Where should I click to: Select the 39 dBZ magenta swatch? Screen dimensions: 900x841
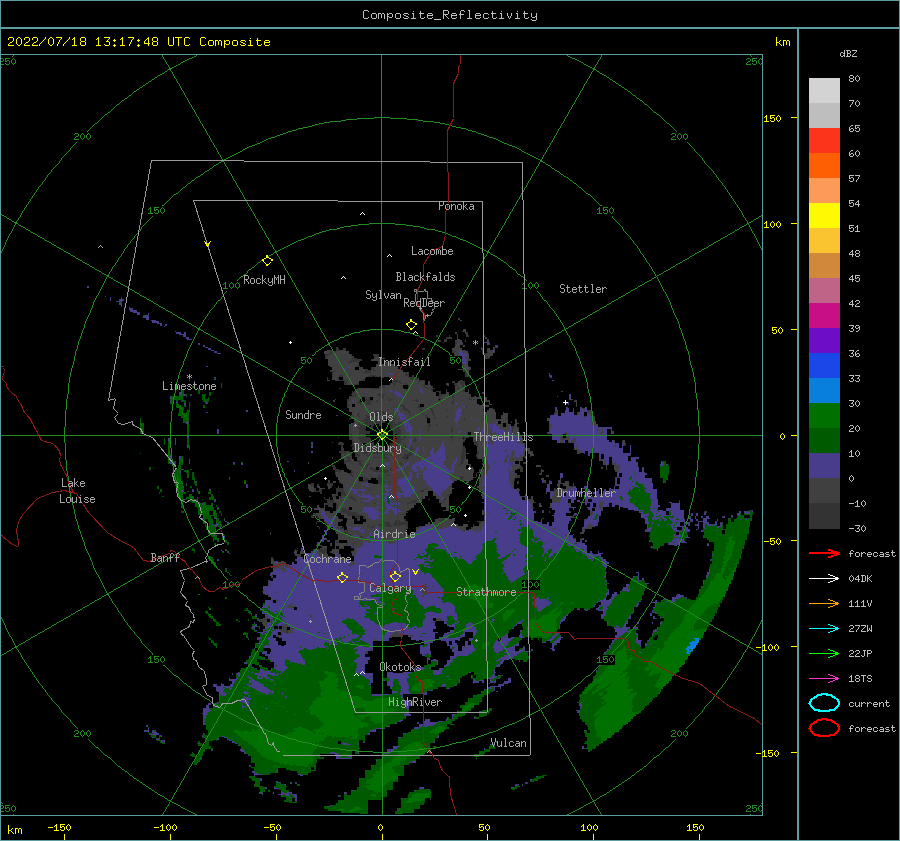pos(824,315)
